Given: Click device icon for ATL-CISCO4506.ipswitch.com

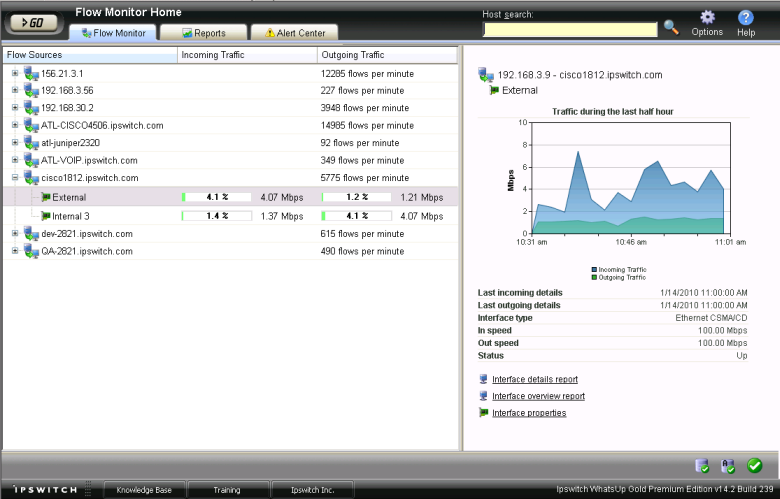Looking at the screenshot, I should [x=31, y=125].
